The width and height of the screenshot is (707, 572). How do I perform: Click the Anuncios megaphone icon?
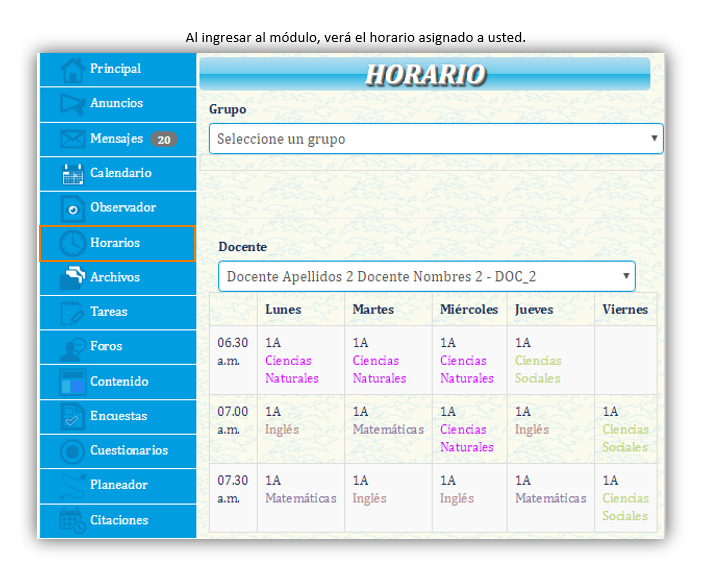pyautogui.click(x=72, y=105)
